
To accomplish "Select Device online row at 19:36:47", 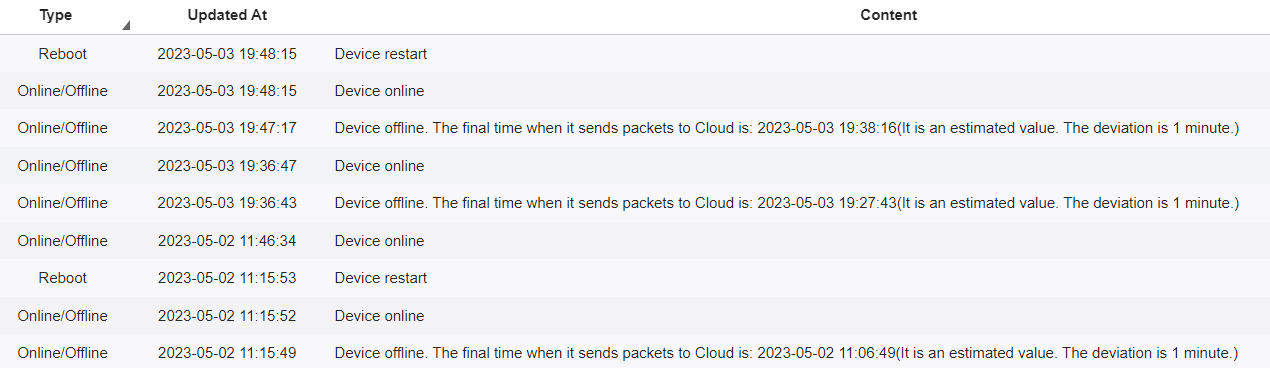I will point(635,166).
